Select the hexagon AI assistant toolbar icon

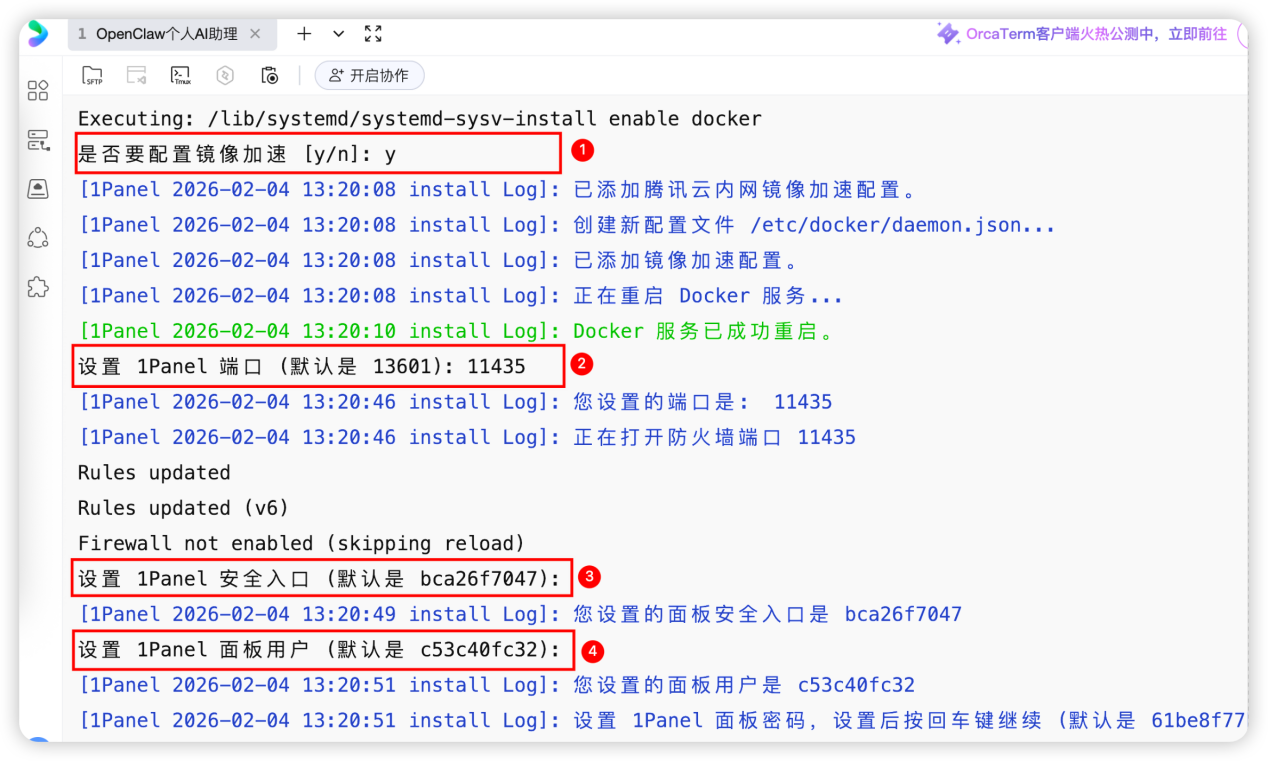click(x=225, y=75)
